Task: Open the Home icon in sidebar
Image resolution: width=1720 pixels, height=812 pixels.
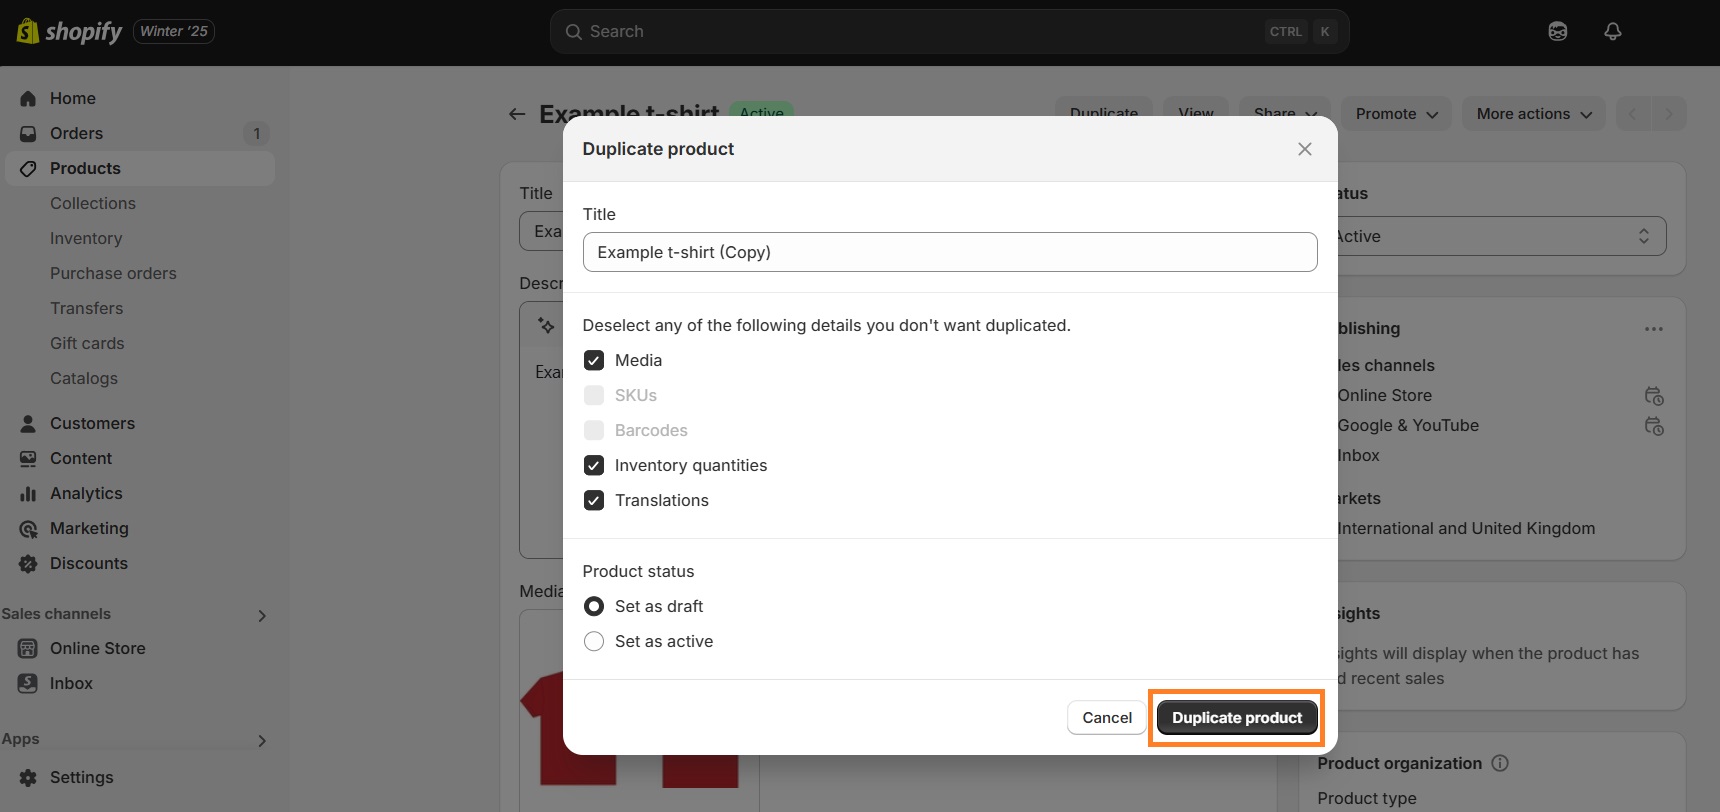Action: 28,98
